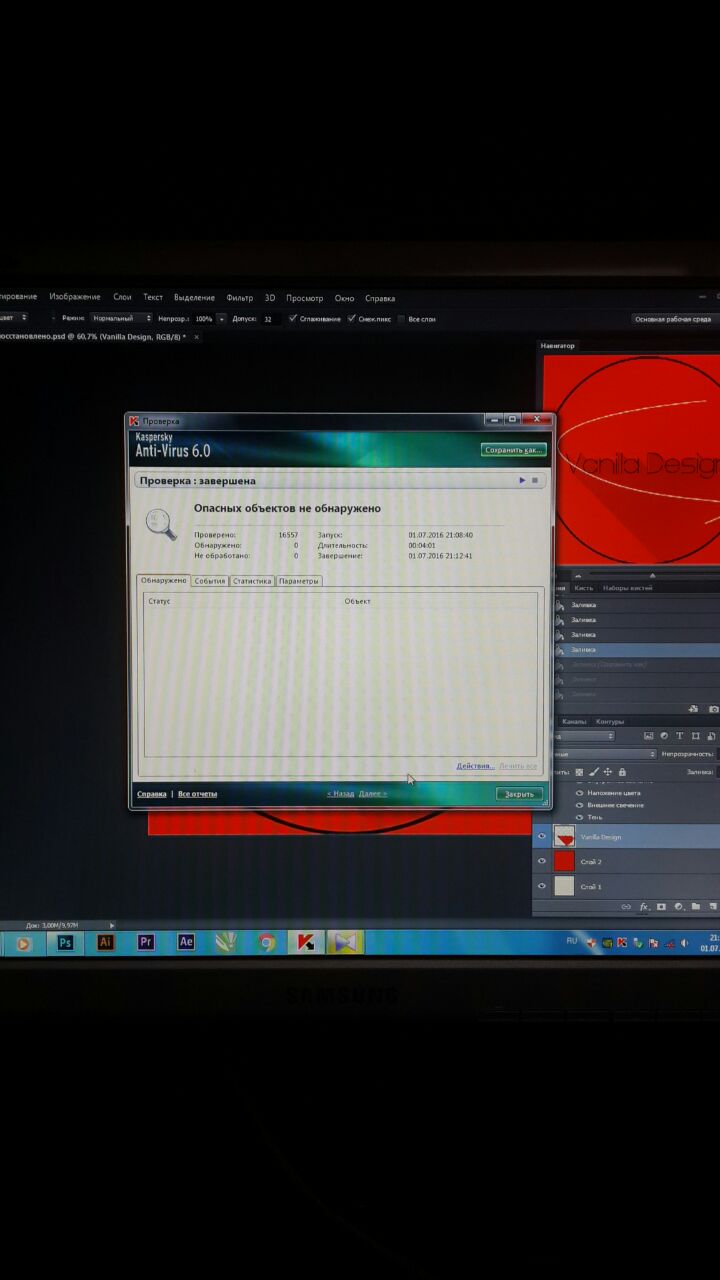Image resolution: width=720 pixels, height=1280 pixels.
Task: Toggle the Все слои checkbox
Action: click(x=400, y=319)
